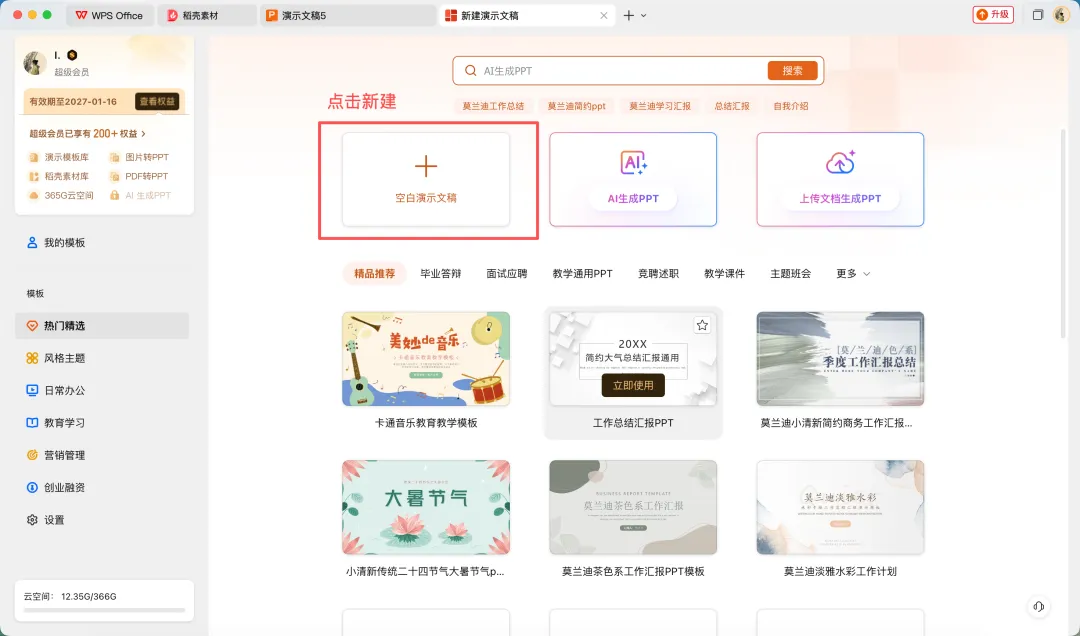The height and width of the screenshot is (636, 1080).
Task: Click 立即使用 on the work summary template
Action: [633, 385]
